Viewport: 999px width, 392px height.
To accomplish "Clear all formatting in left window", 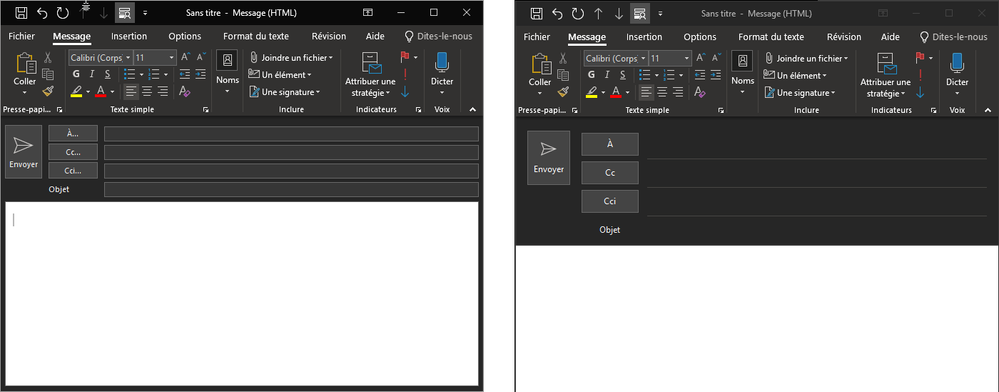I will [185, 91].
